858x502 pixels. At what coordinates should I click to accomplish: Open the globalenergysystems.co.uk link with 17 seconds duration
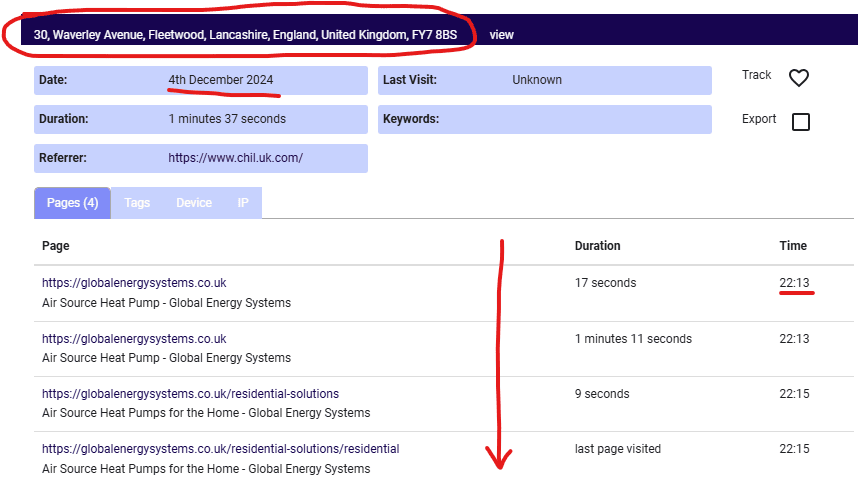pyautogui.click(x=134, y=283)
